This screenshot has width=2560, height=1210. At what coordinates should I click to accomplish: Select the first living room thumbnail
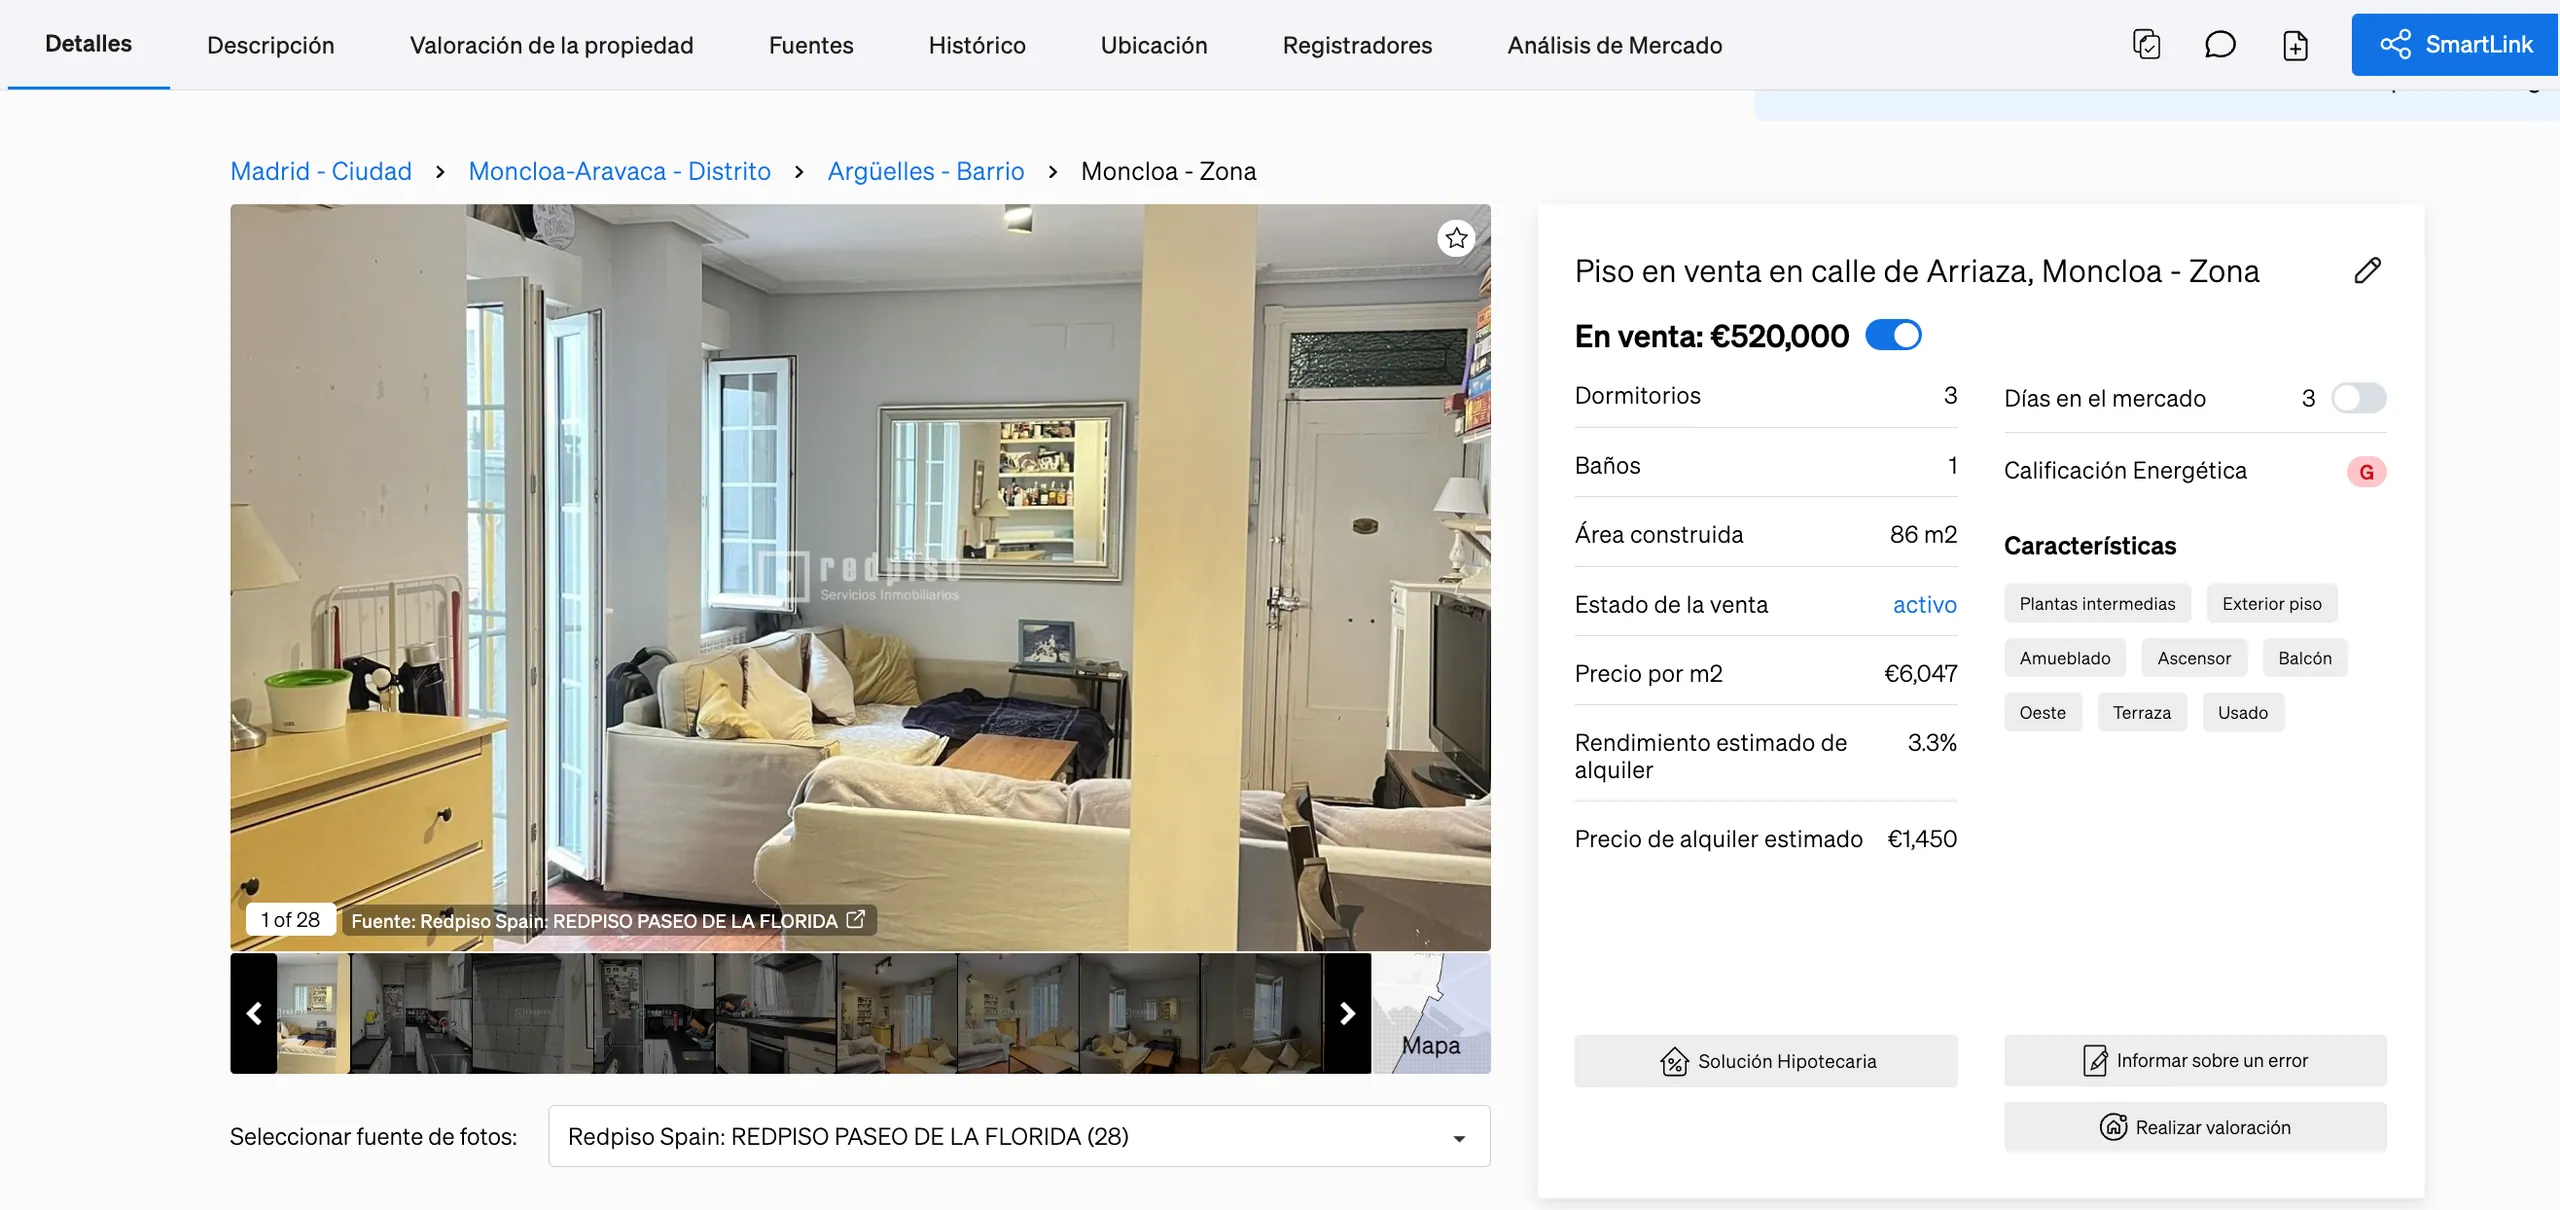pyautogui.click(x=314, y=1013)
